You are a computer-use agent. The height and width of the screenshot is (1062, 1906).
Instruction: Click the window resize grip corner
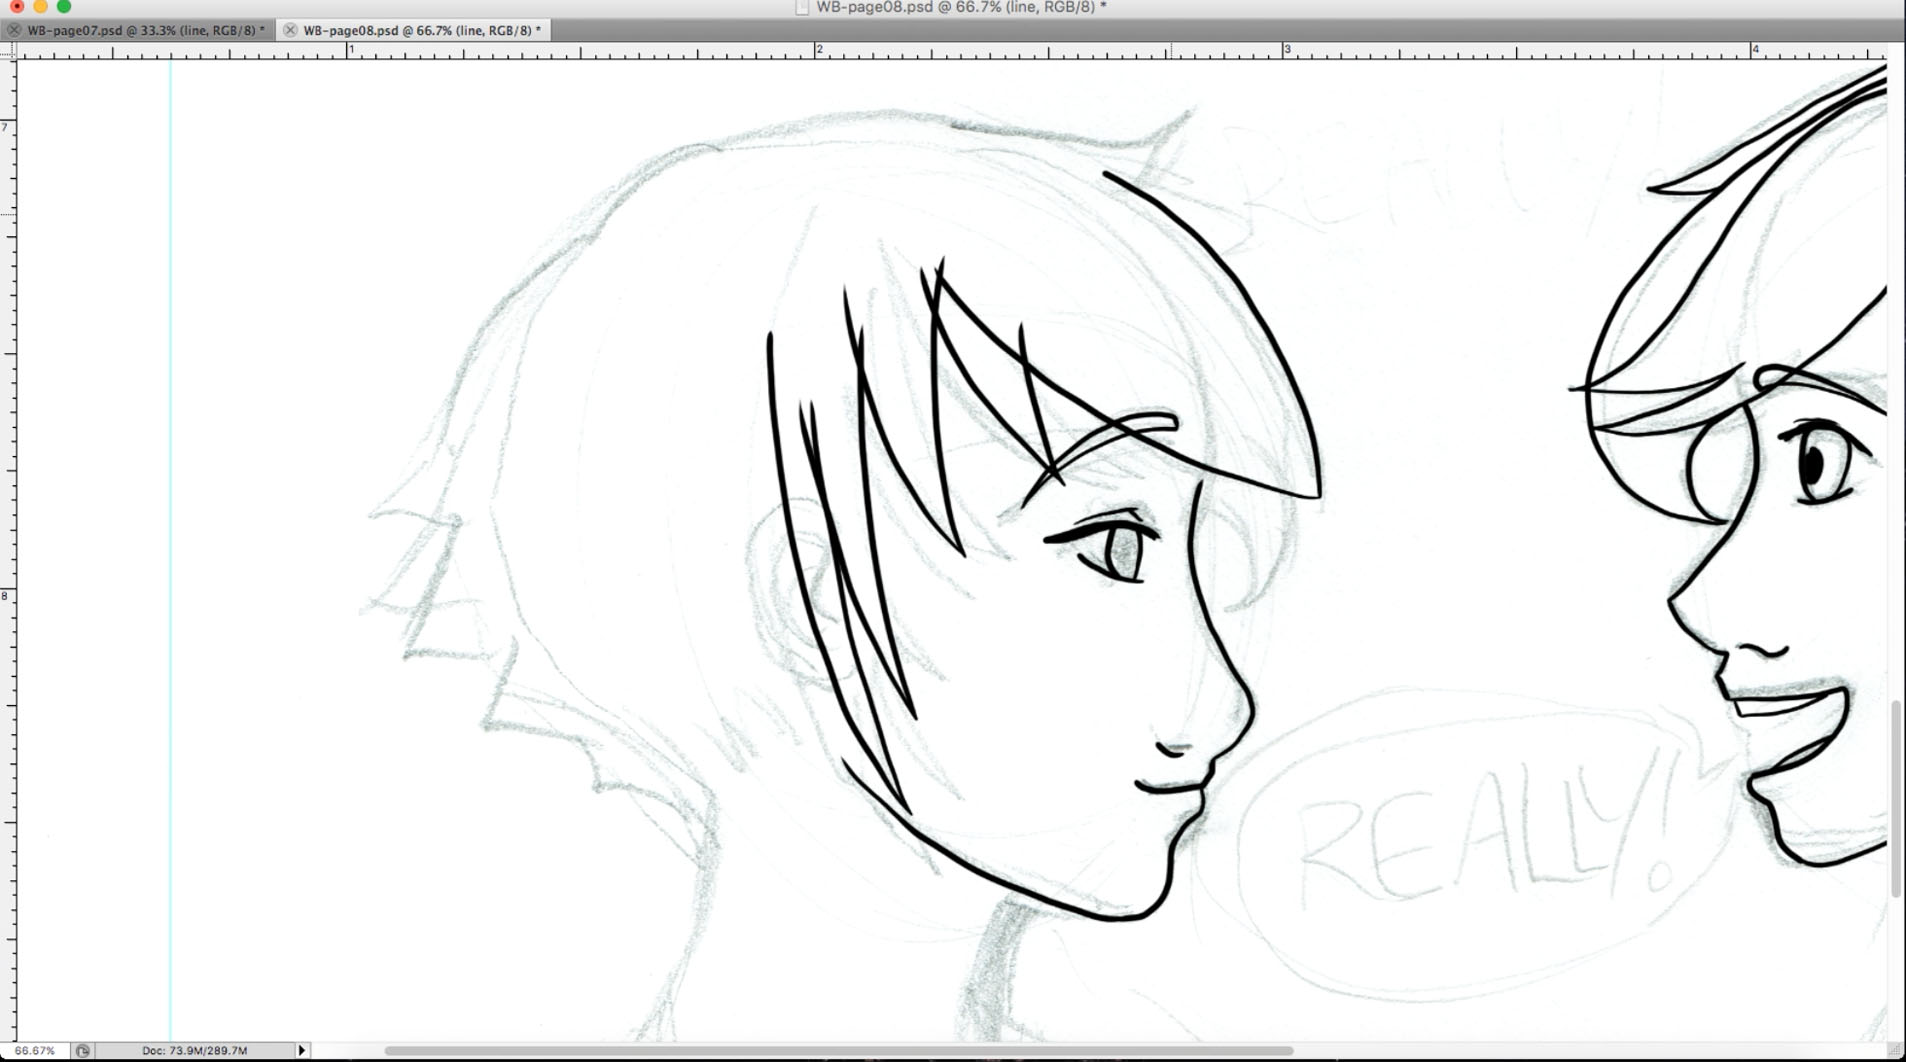1895,1051
